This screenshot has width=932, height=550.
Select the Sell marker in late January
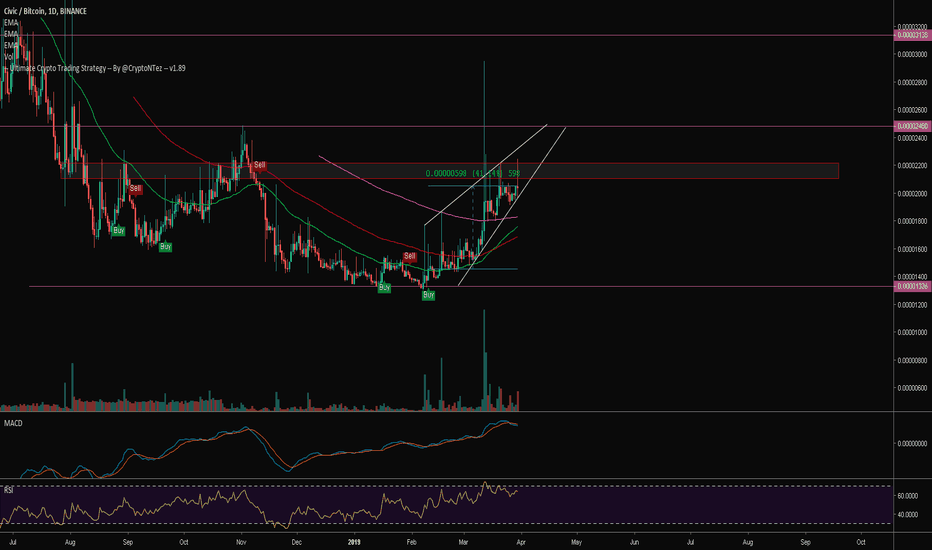tap(410, 256)
